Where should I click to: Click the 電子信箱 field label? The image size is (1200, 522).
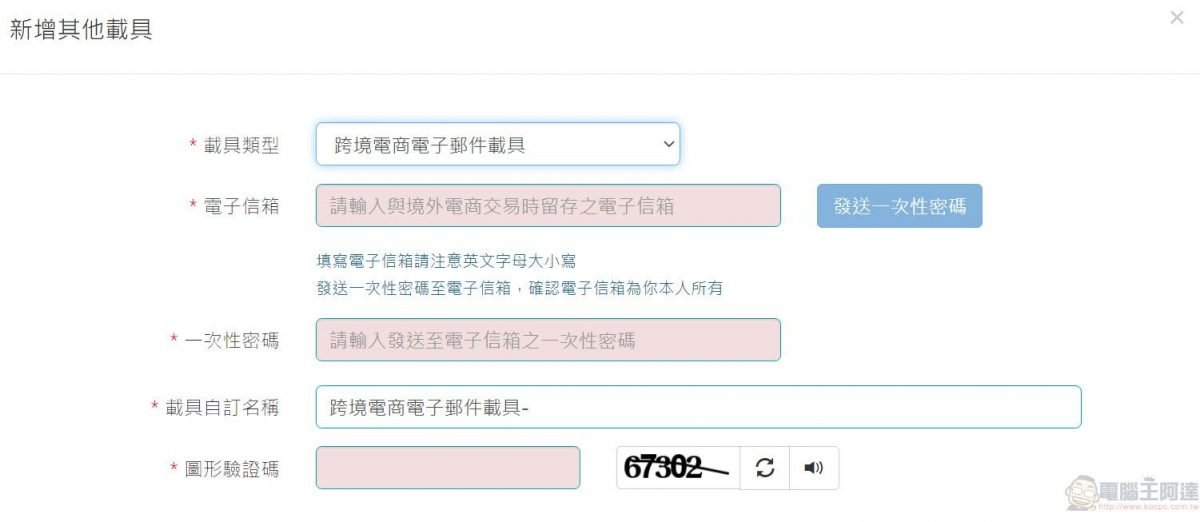coord(241,206)
